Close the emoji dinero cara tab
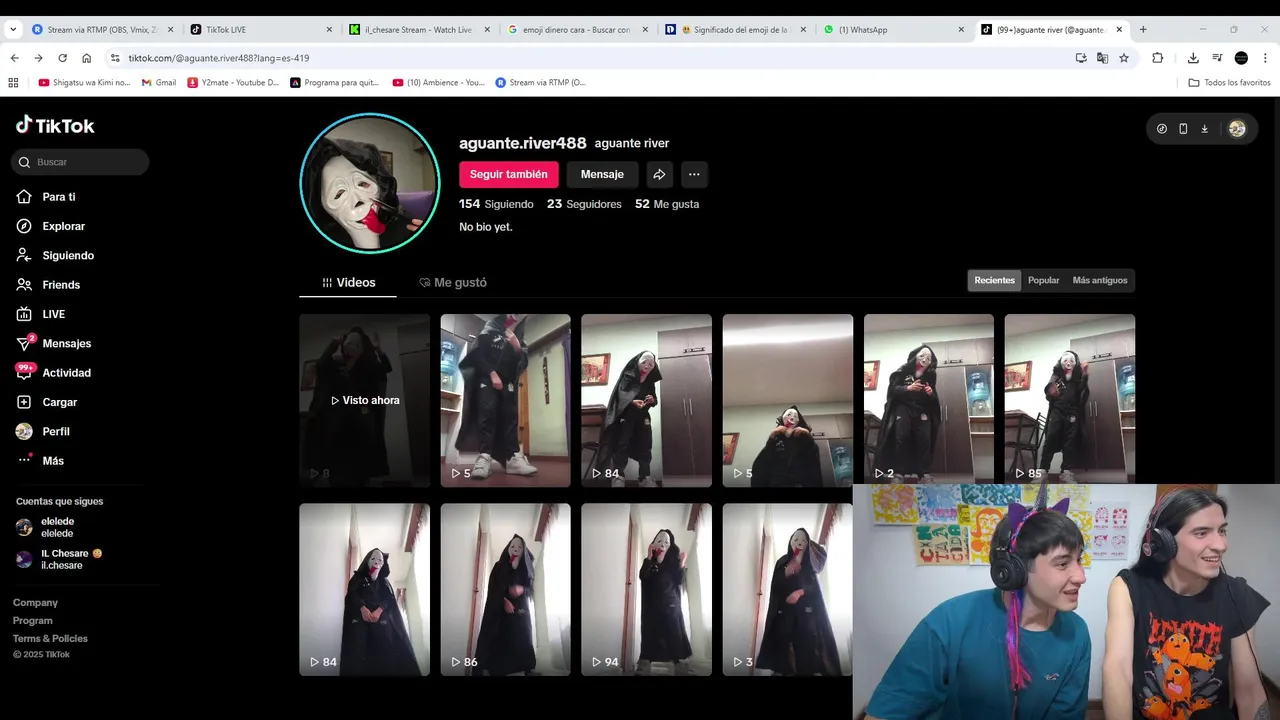The height and width of the screenshot is (720, 1280). [x=645, y=30]
